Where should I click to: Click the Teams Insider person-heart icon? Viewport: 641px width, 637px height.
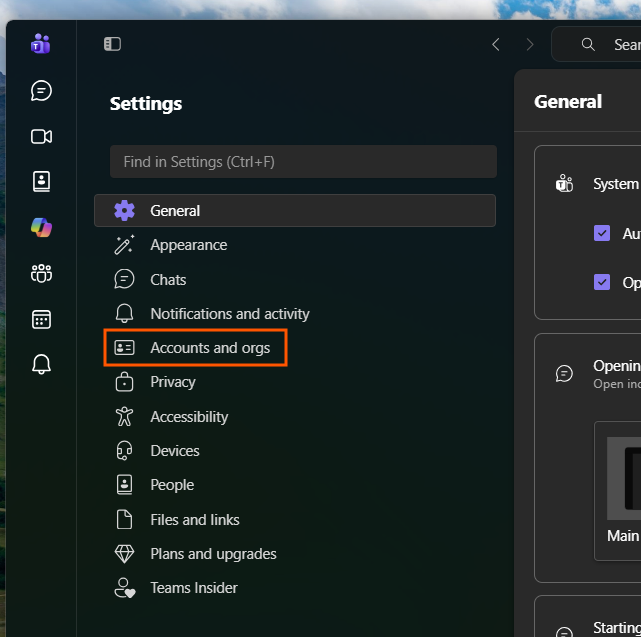pyautogui.click(x=125, y=588)
